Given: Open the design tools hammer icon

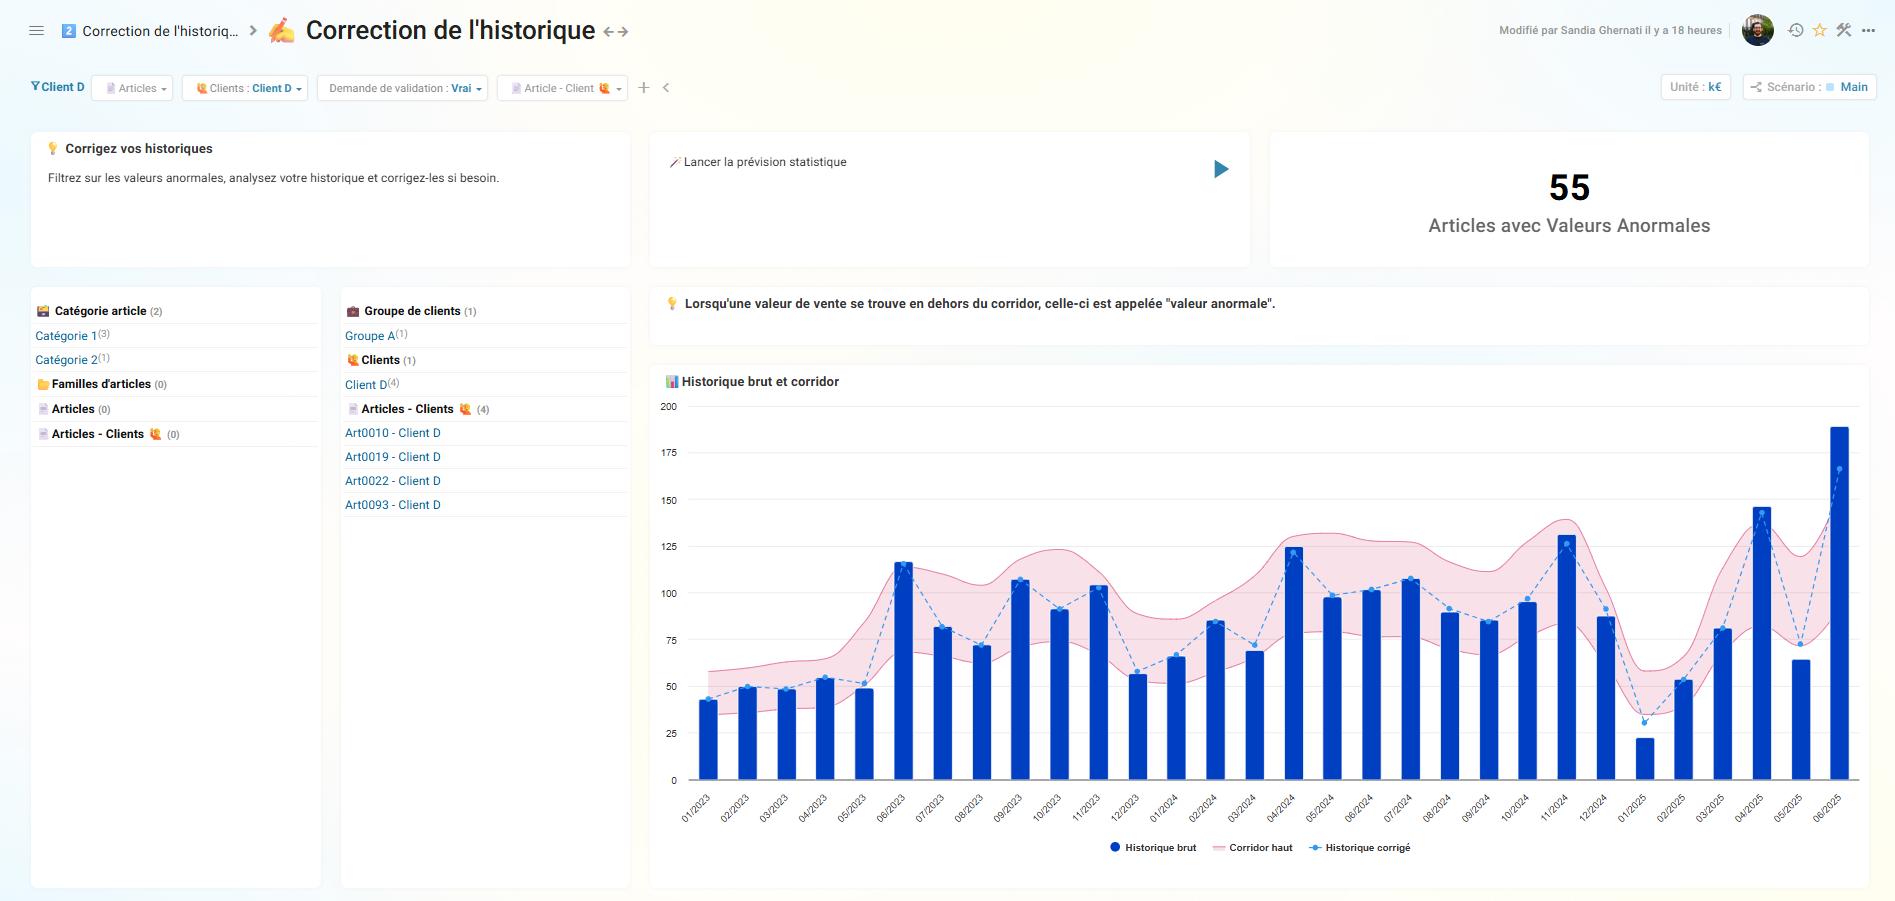Looking at the screenshot, I should (x=1844, y=30).
